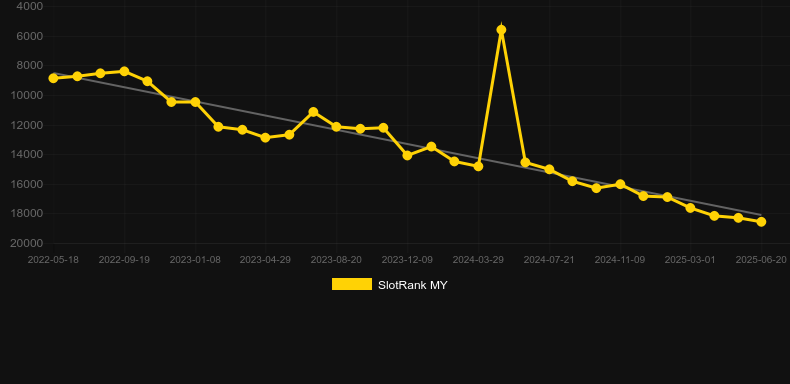Screen dimensions: 790x384
Task: Click the 14000 y-axis label
Action: click(27, 154)
